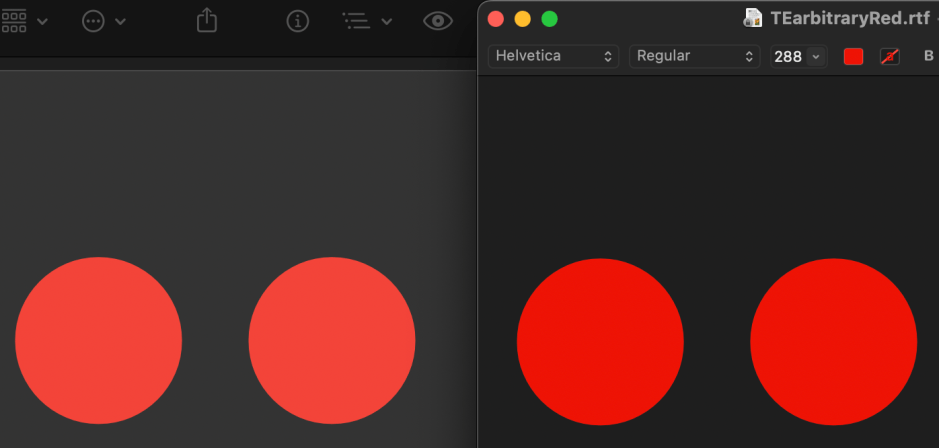Click the TEarbitraryRed.rtf window title
Image resolution: width=939 pixels, height=448 pixels.
tap(850, 19)
